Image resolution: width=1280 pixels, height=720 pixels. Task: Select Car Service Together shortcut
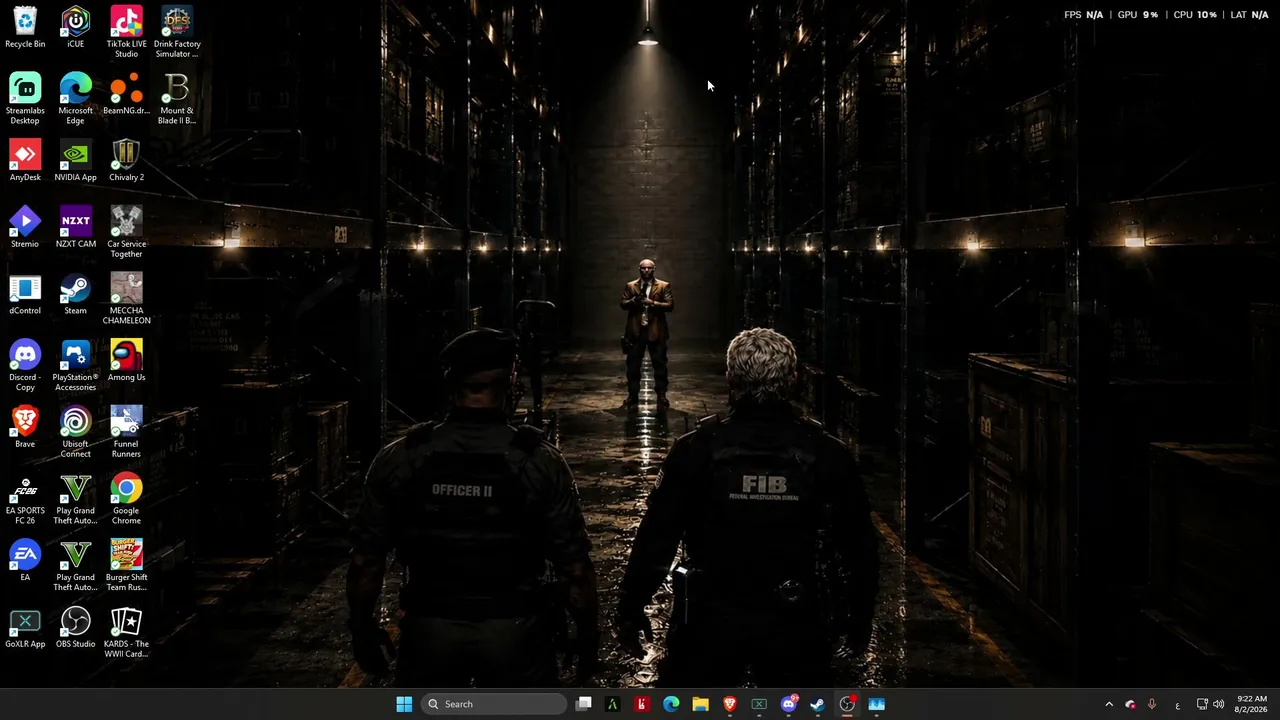126,233
